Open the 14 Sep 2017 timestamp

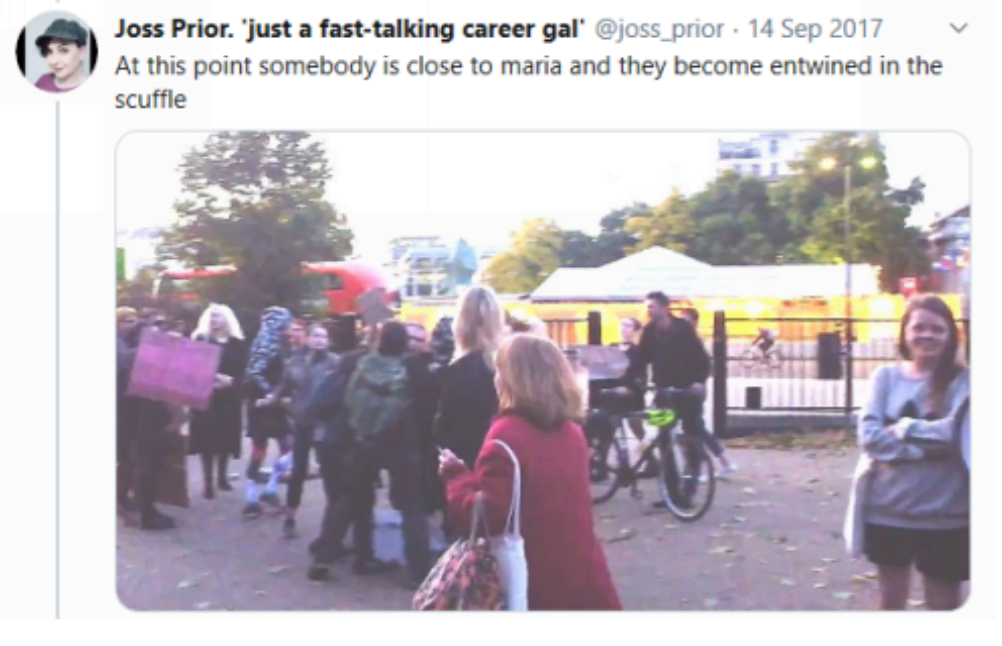pos(815,29)
